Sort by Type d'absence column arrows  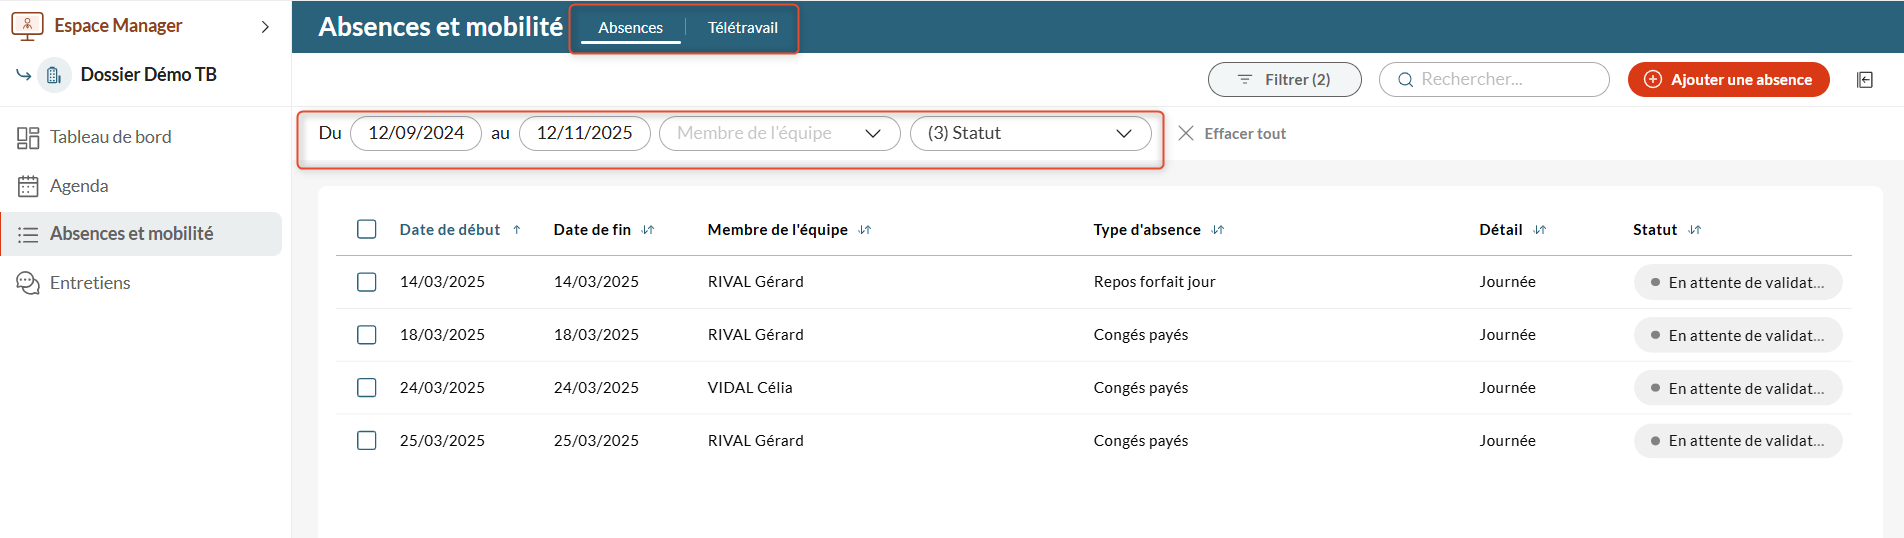pos(1217,230)
